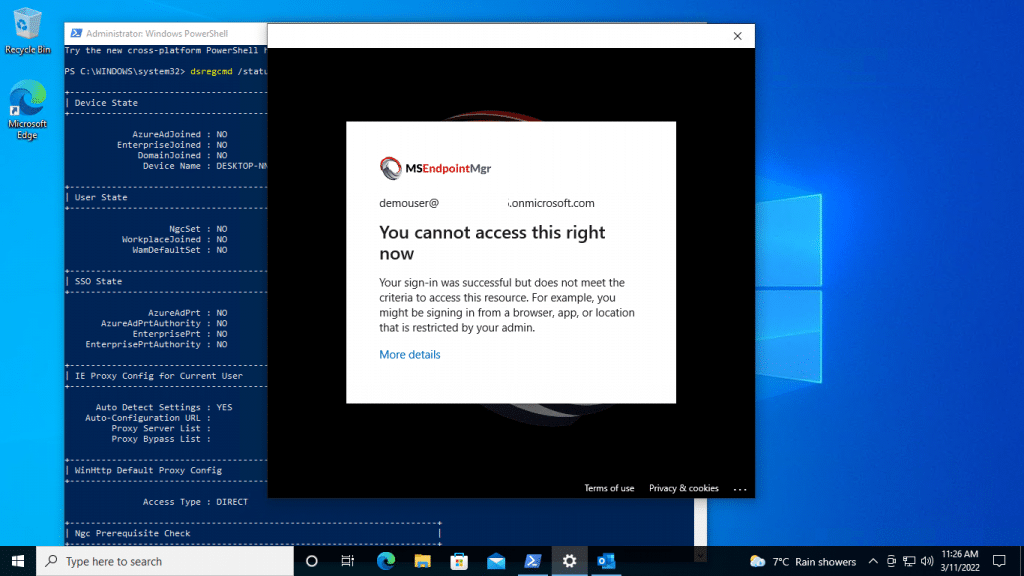The height and width of the screenshot is (576, 1024).
Task: Click the Cortana circle on the taskbar
Action: pyautogui.click(x=312, y=561)
